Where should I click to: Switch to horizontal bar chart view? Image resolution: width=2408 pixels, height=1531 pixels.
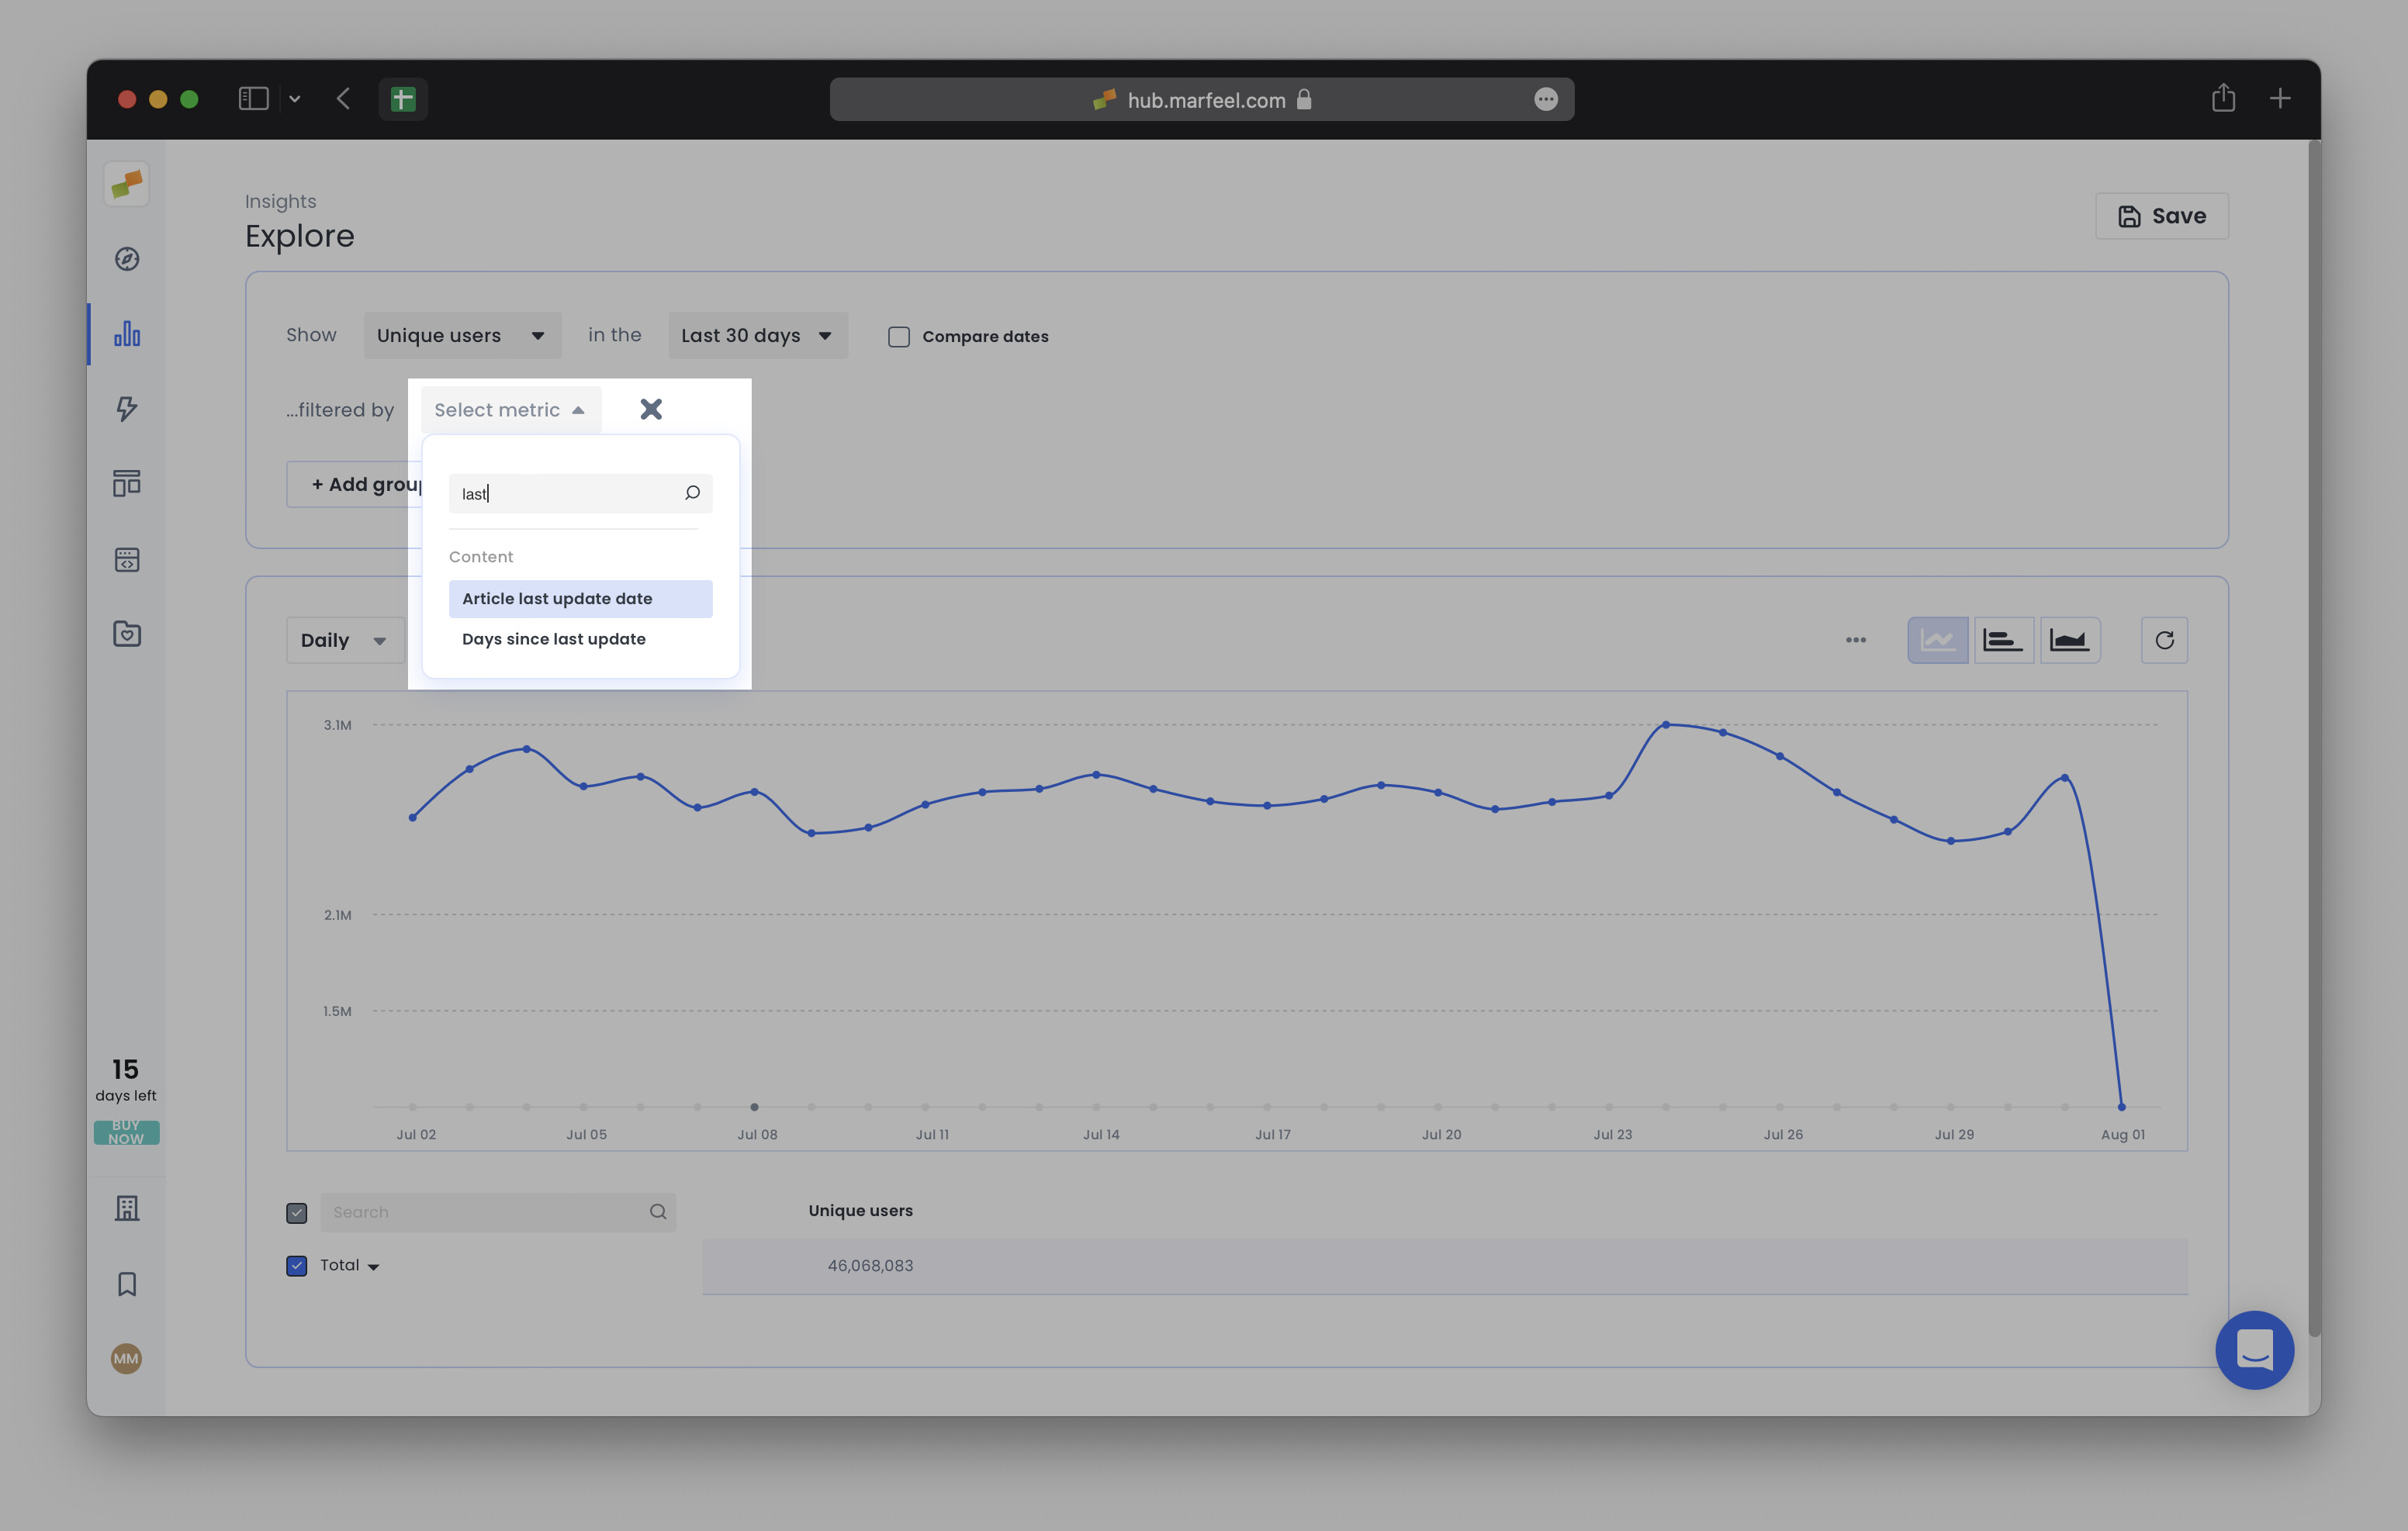(2003, 640)
